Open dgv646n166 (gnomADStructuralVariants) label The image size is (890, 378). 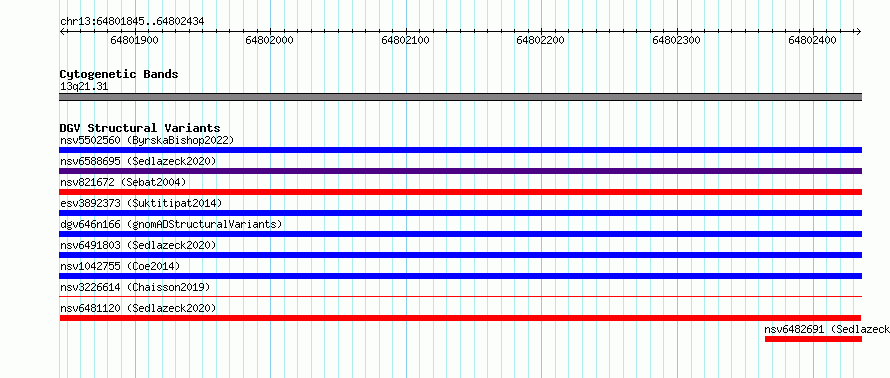[x=171, y=224]
